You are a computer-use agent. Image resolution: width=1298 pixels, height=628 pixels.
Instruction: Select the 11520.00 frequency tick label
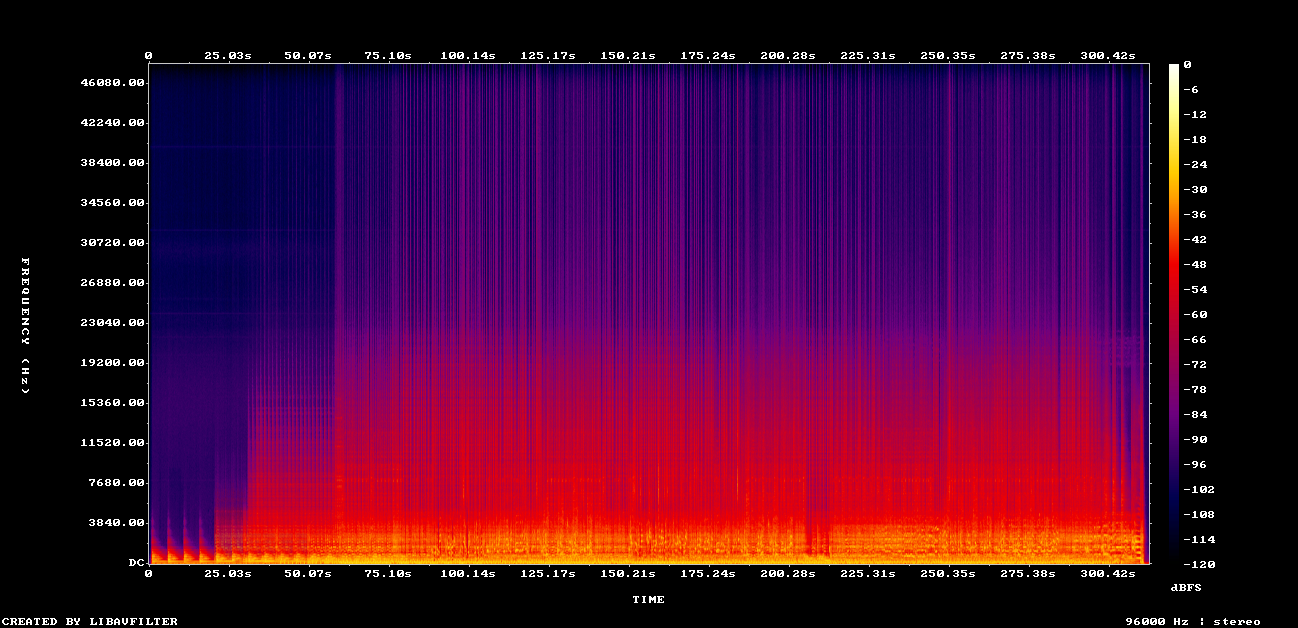point(117,443)
